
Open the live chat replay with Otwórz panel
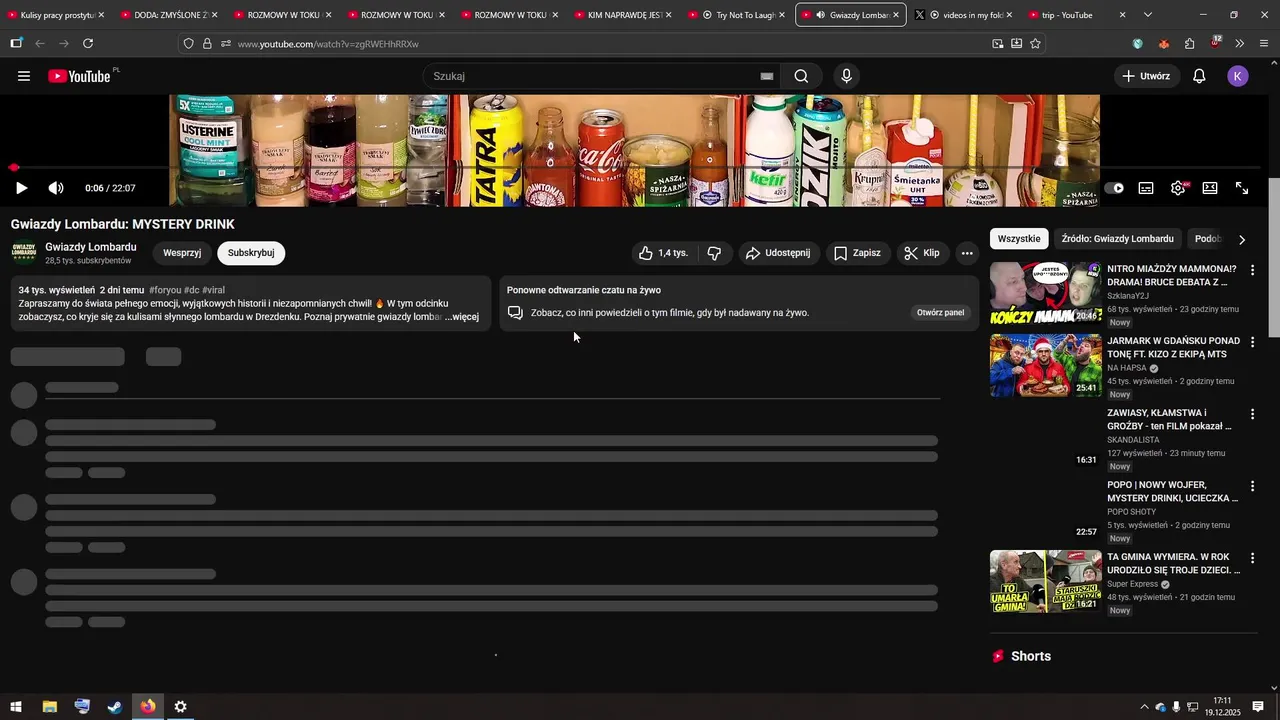click(940, 313)
